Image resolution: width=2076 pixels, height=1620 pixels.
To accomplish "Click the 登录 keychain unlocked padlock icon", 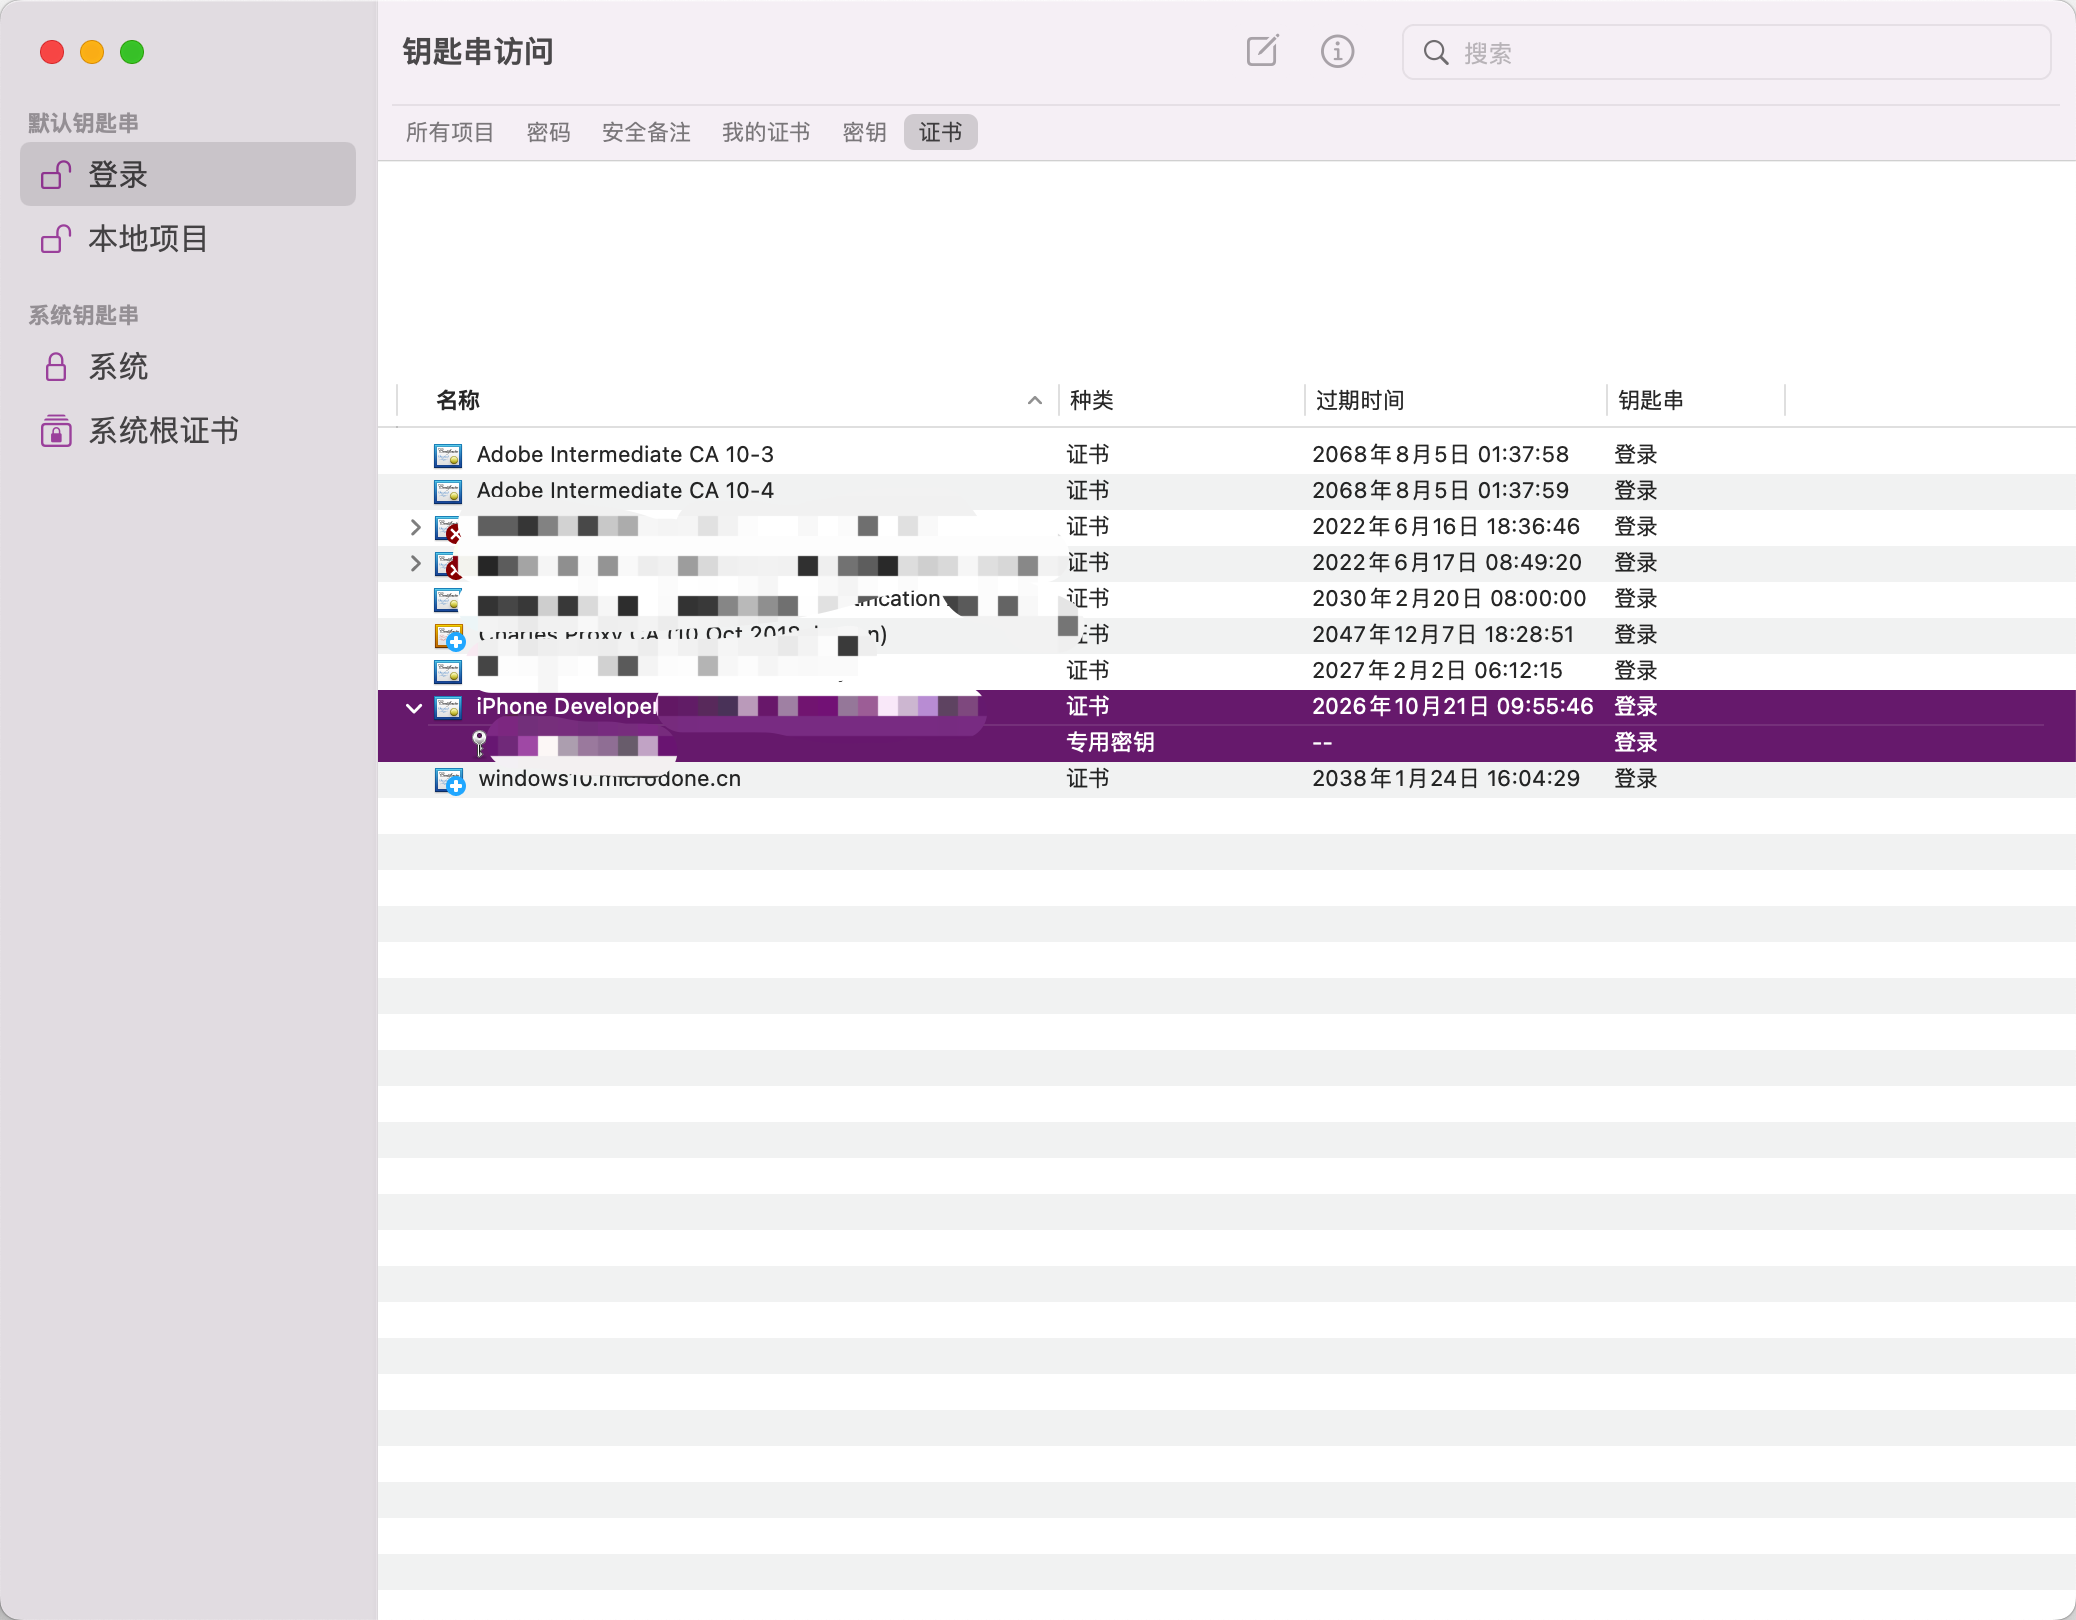I will point(56,175).
